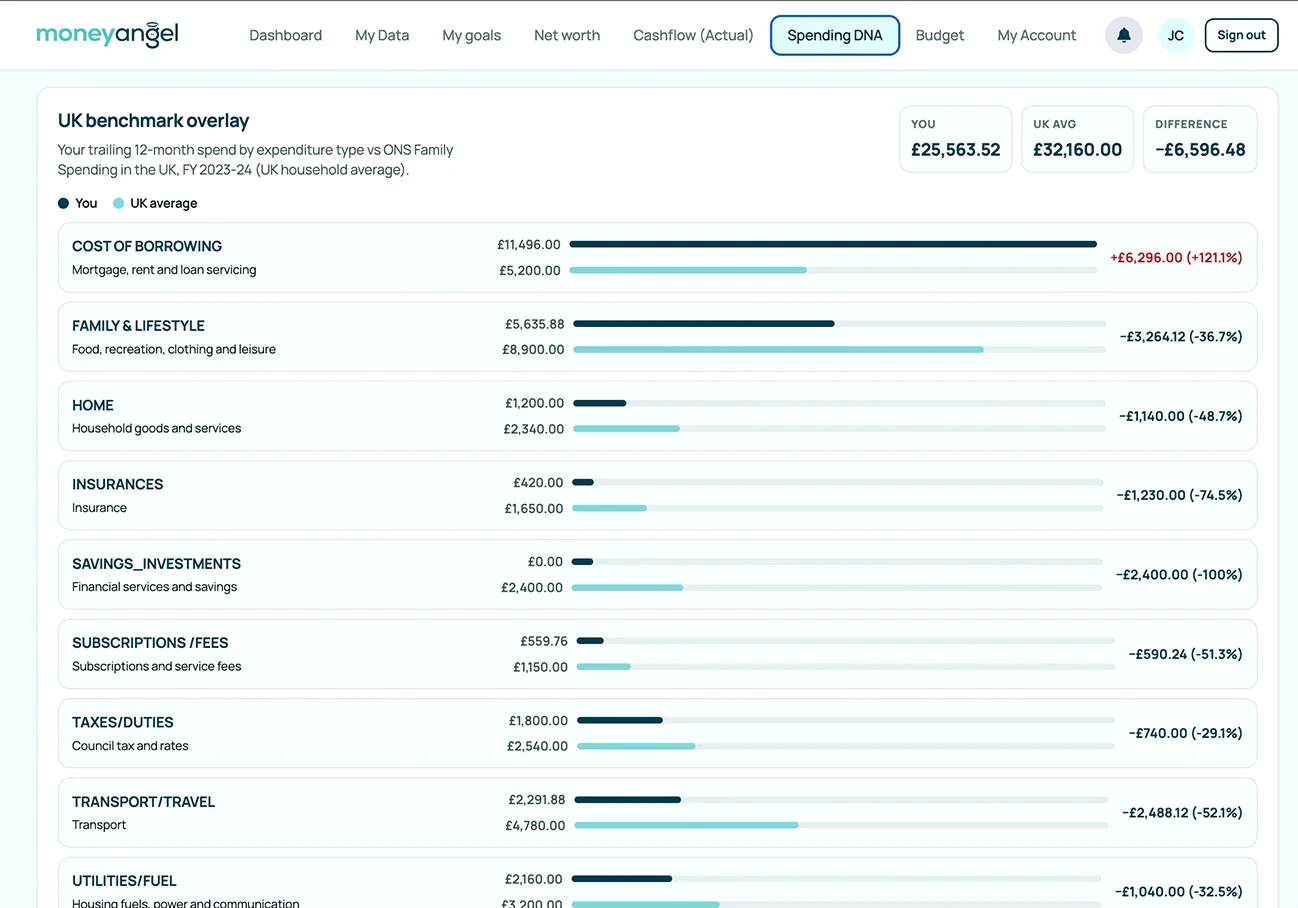This screenshot has width=1298, height=908.
Task: Click the TRANSPORT/TRAVEL heading
Action: pyautogui.click(x=144, y=802)
